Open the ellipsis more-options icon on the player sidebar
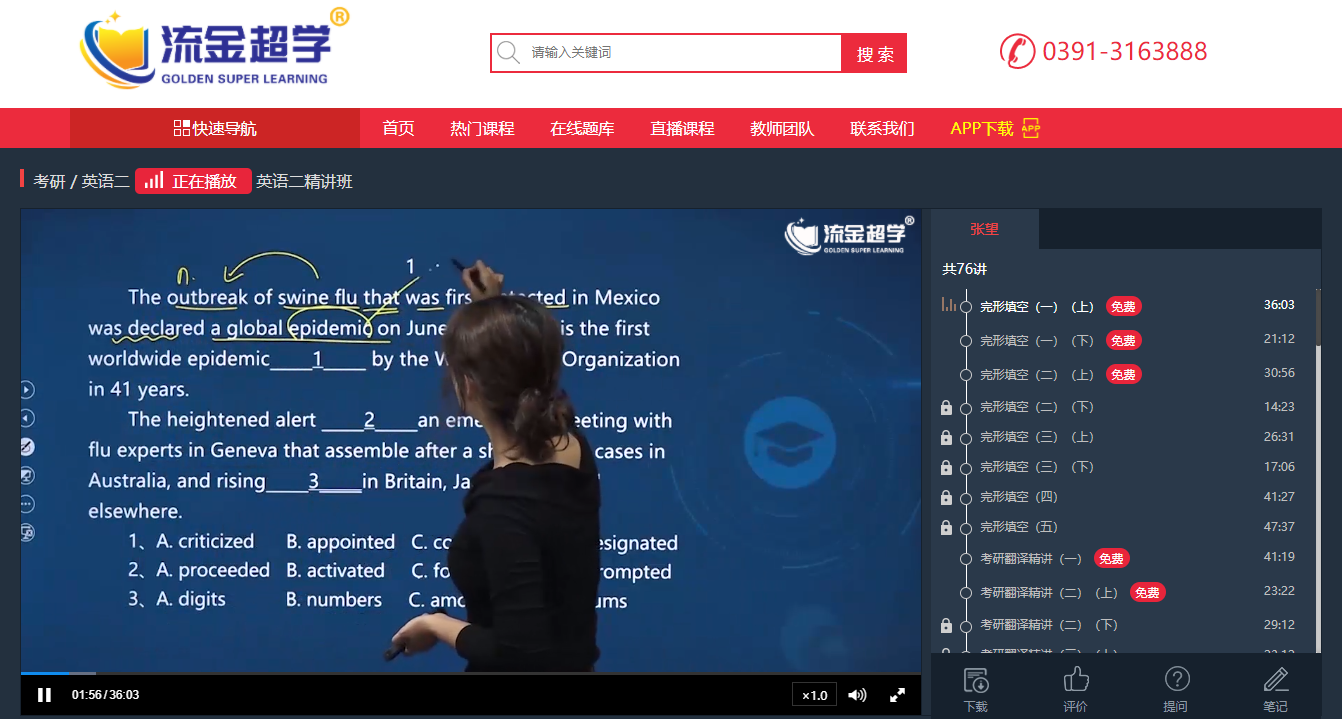The image size is (1342, 719). coord(27,503)
